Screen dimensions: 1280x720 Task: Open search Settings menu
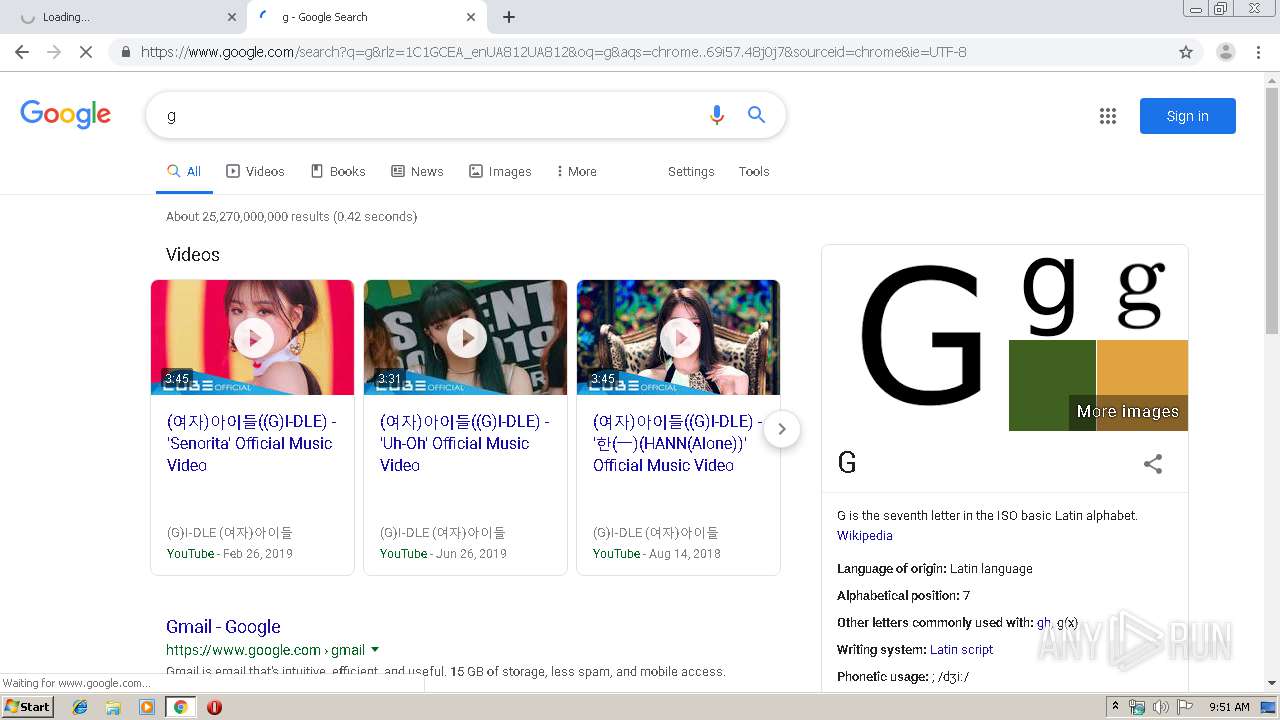(x=691, y=172)
